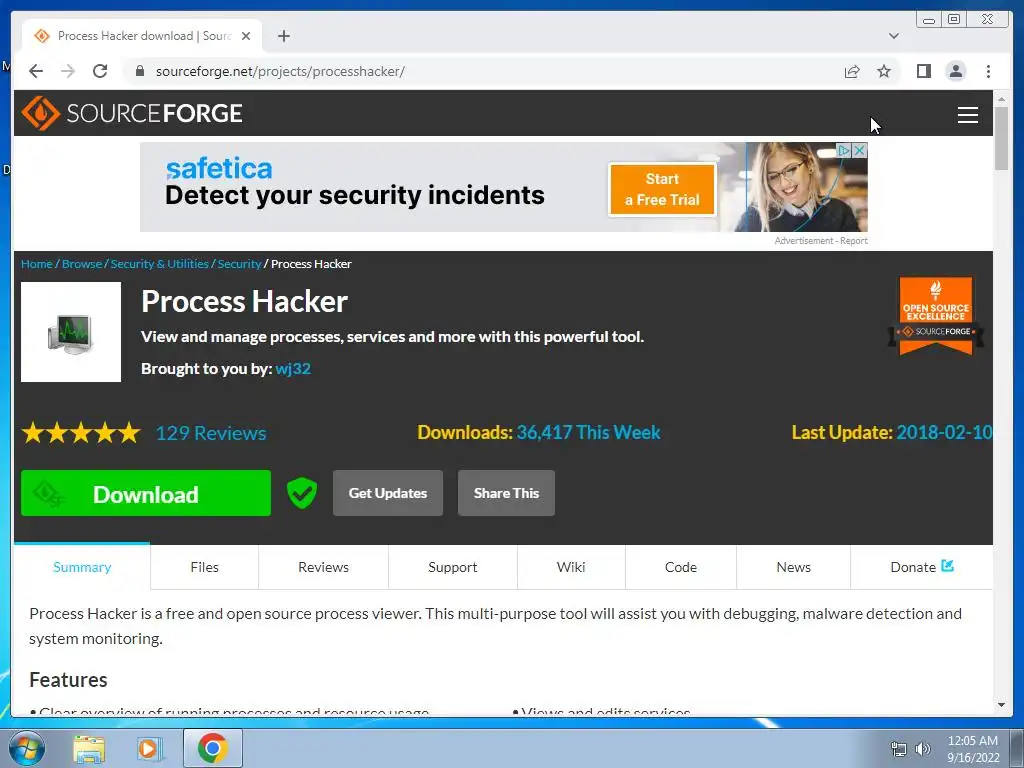
Task: Click the share page icon in address bar
Action: click(x=852, y=71)
